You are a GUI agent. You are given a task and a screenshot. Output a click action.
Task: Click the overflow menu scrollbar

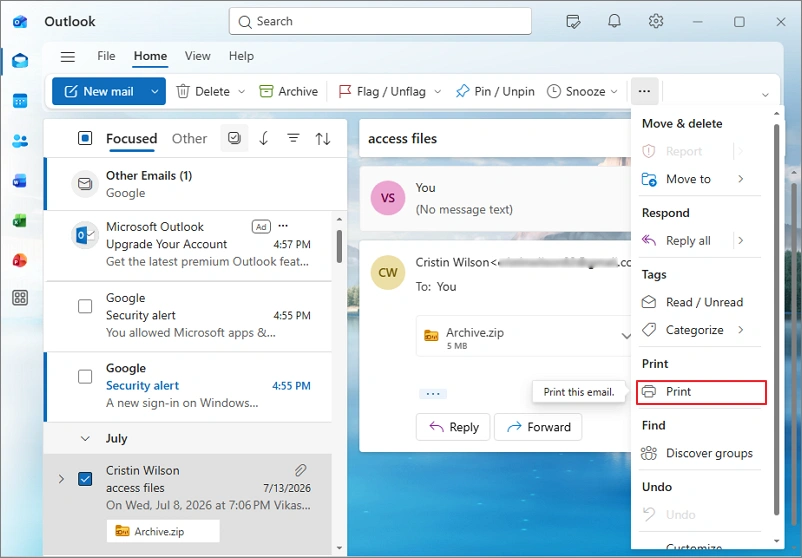pyautogui.click(x=776, y=320)
